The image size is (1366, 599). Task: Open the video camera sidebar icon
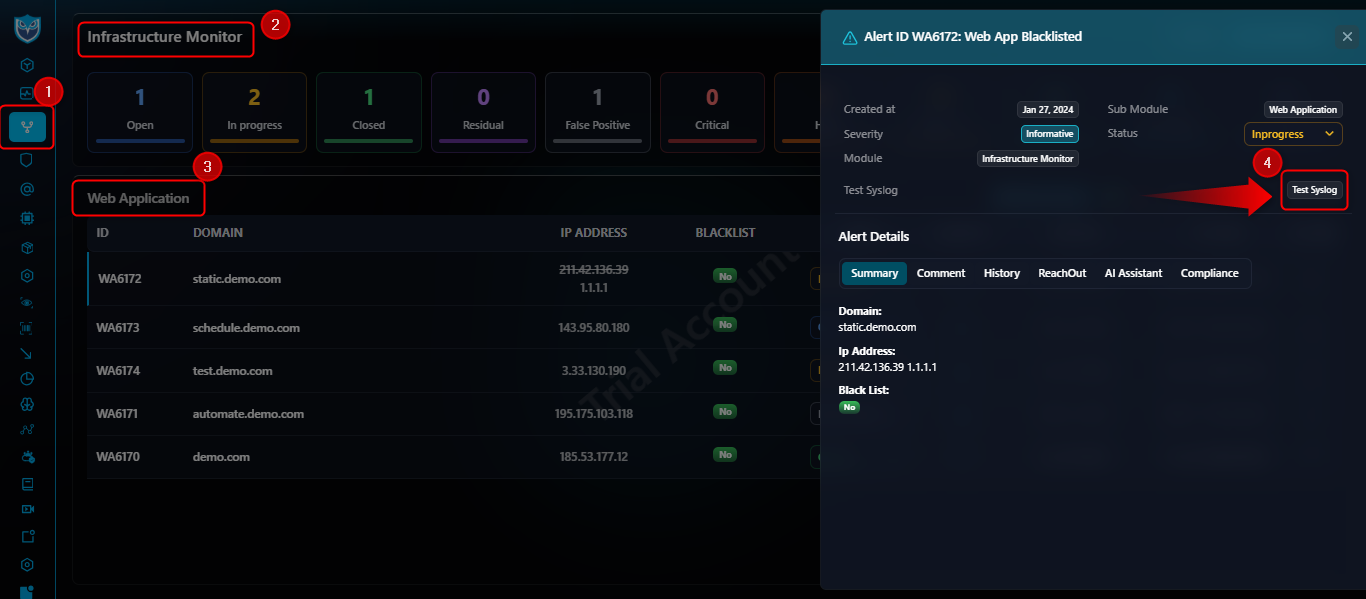coord(27,509)
